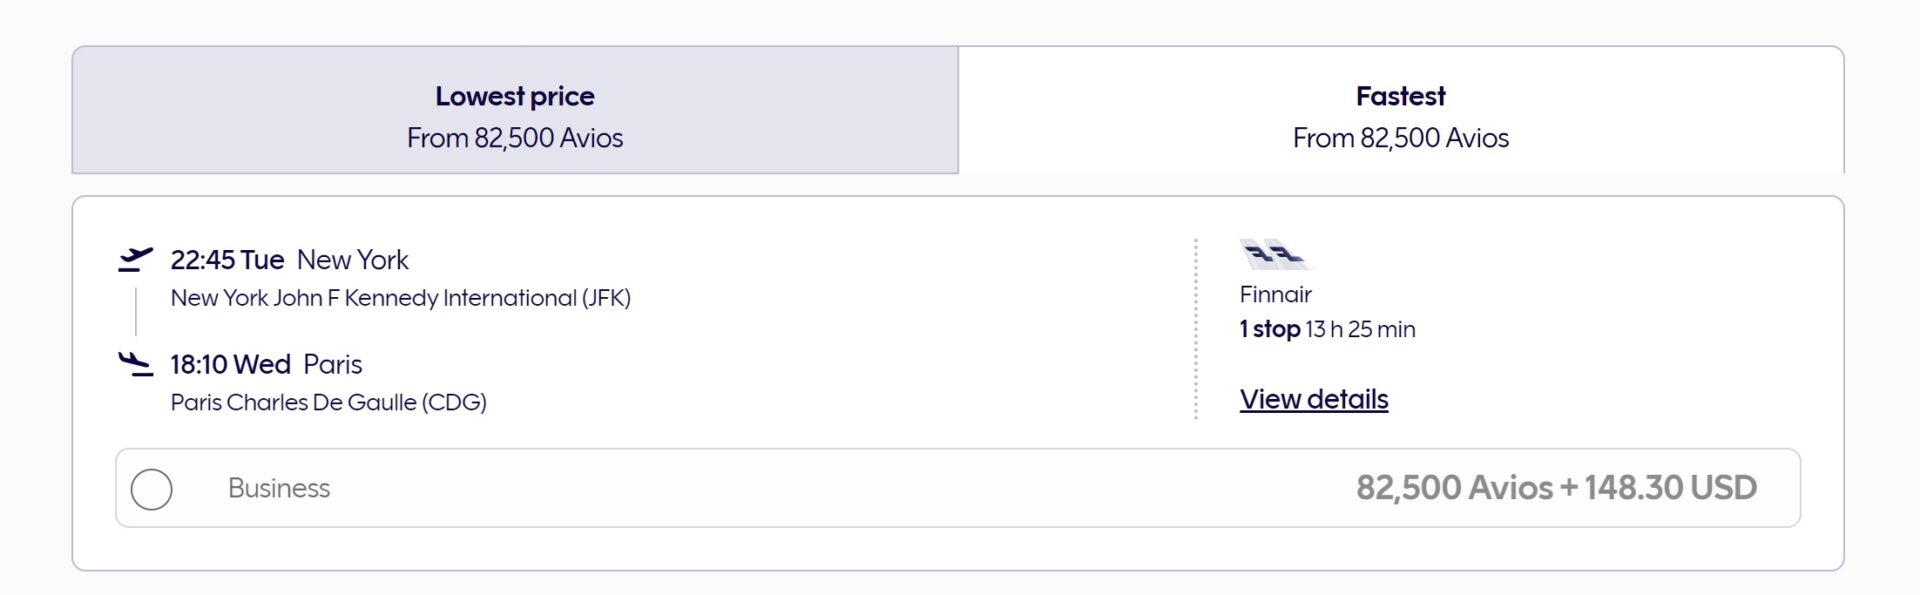Click the 13 h 25 min duration
This screenshot has height=595, width=1920.
pos(1360,329)
